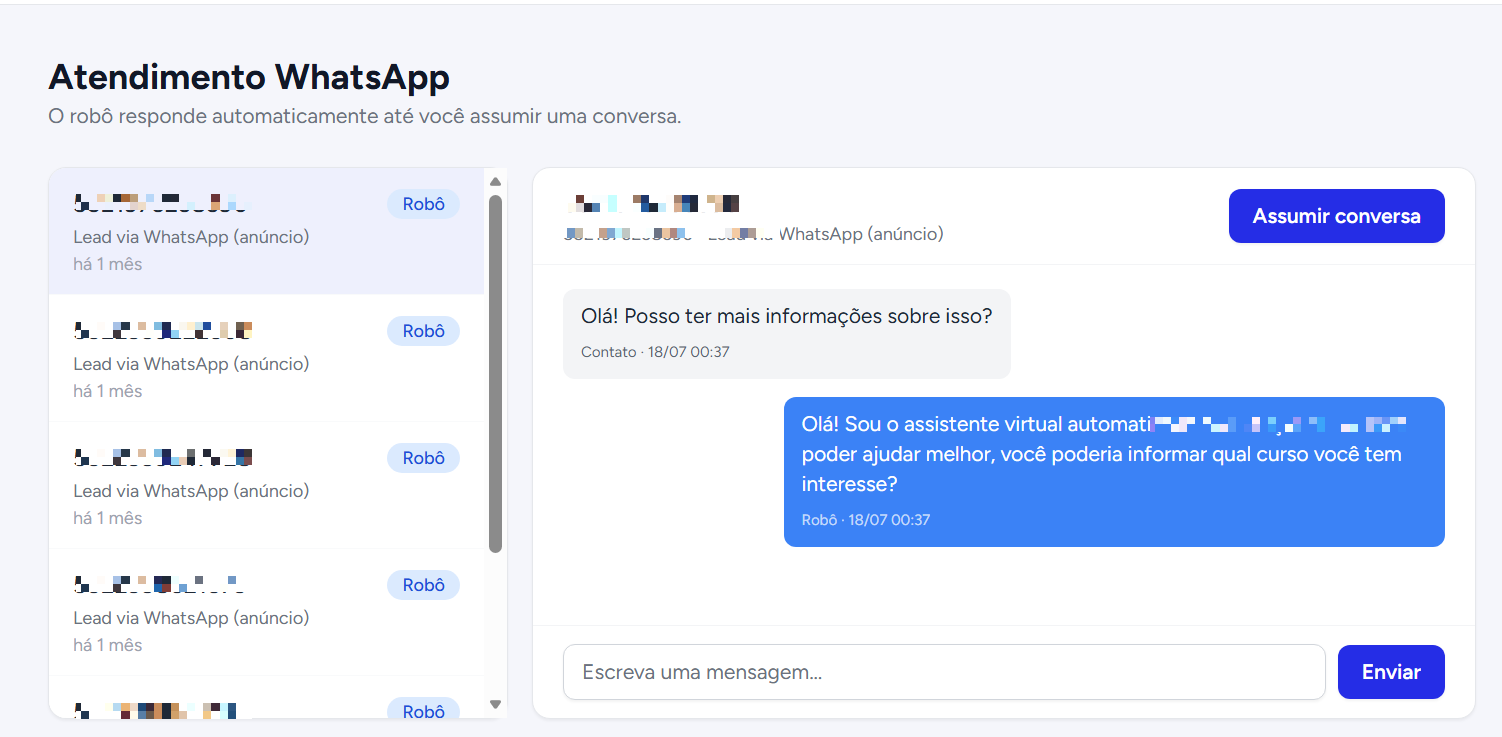Click the blue 'Olá! Sou o assistente virtual' message
Viewport: 1502px width, 737px height.
pyautogui.click(x=1114, y=472)
